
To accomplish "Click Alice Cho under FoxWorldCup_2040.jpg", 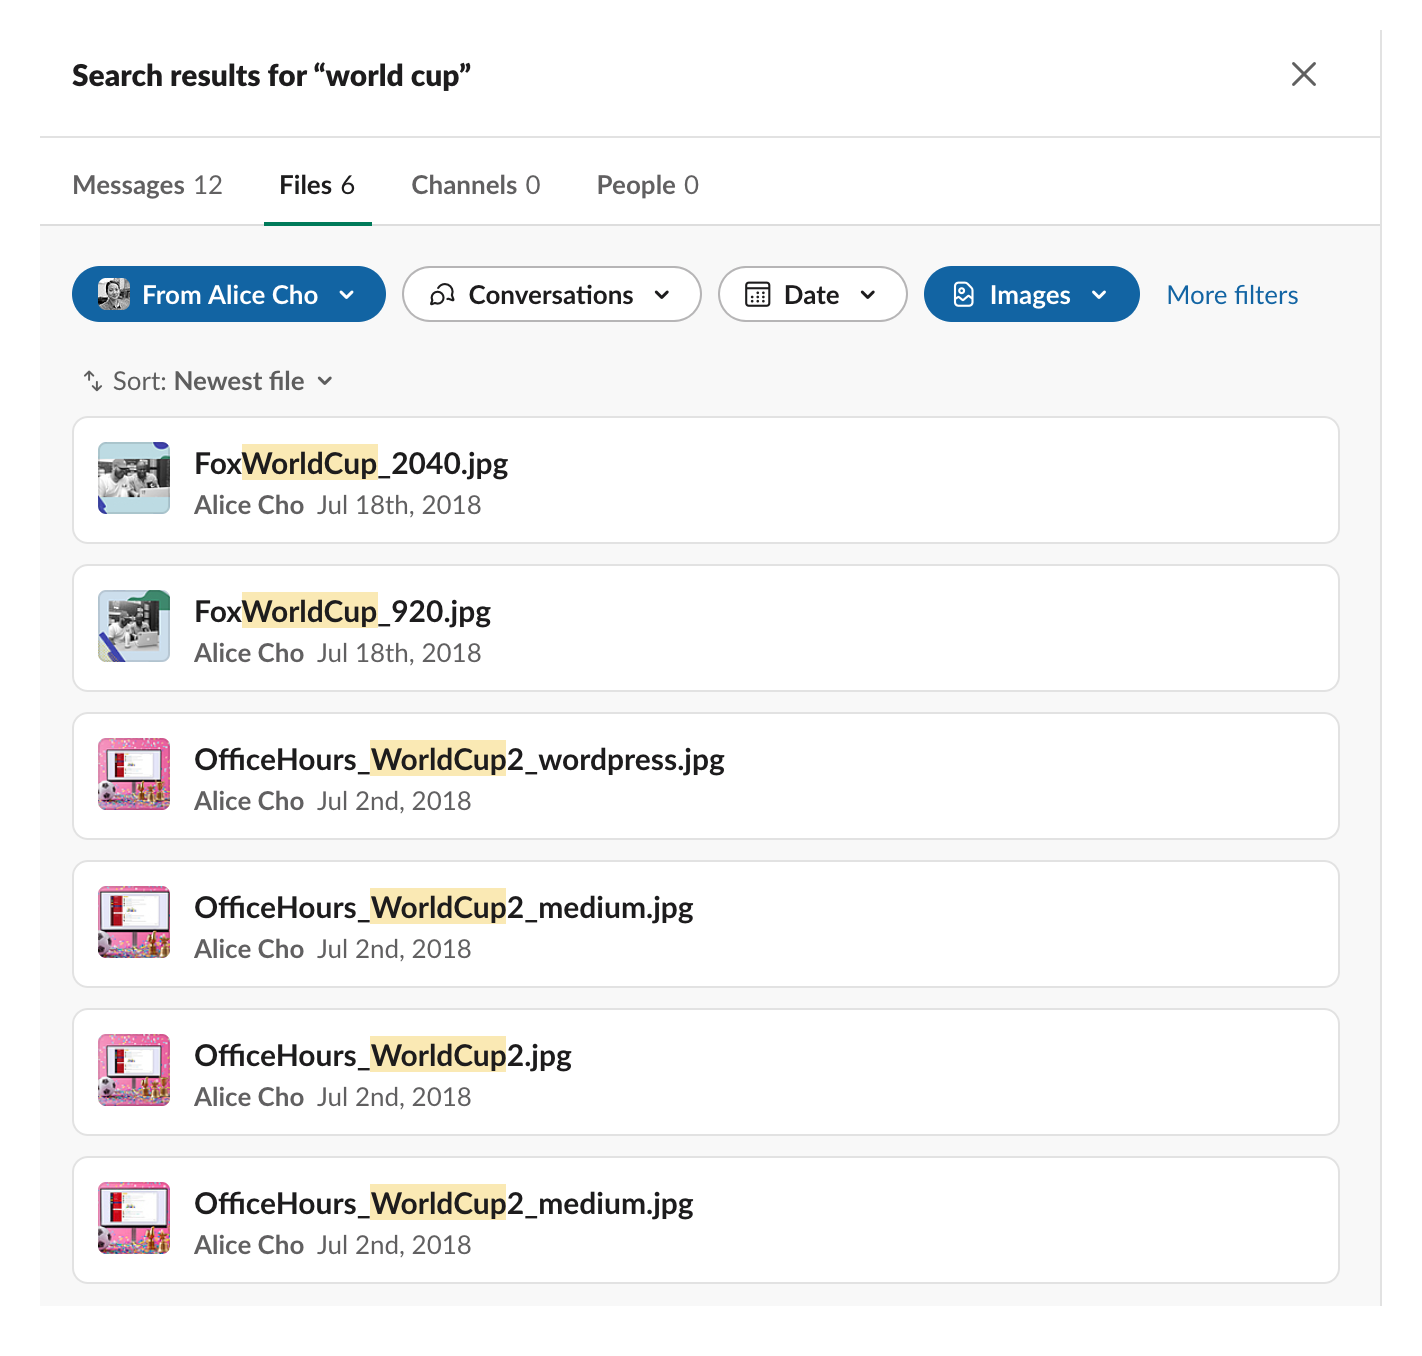I will point(249,505).
